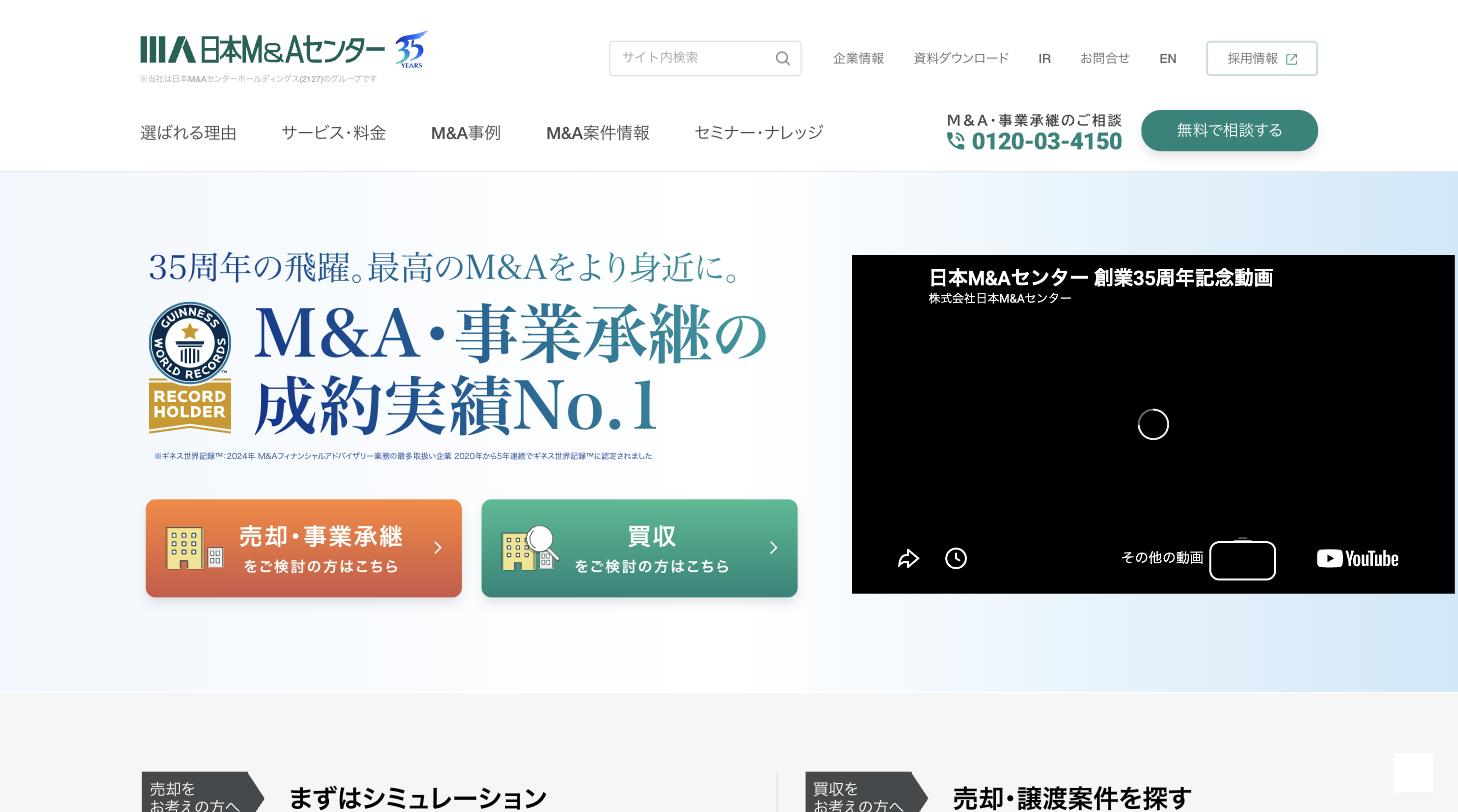Click the chevron arrow on 買収 button

click(x=773, y=548)
